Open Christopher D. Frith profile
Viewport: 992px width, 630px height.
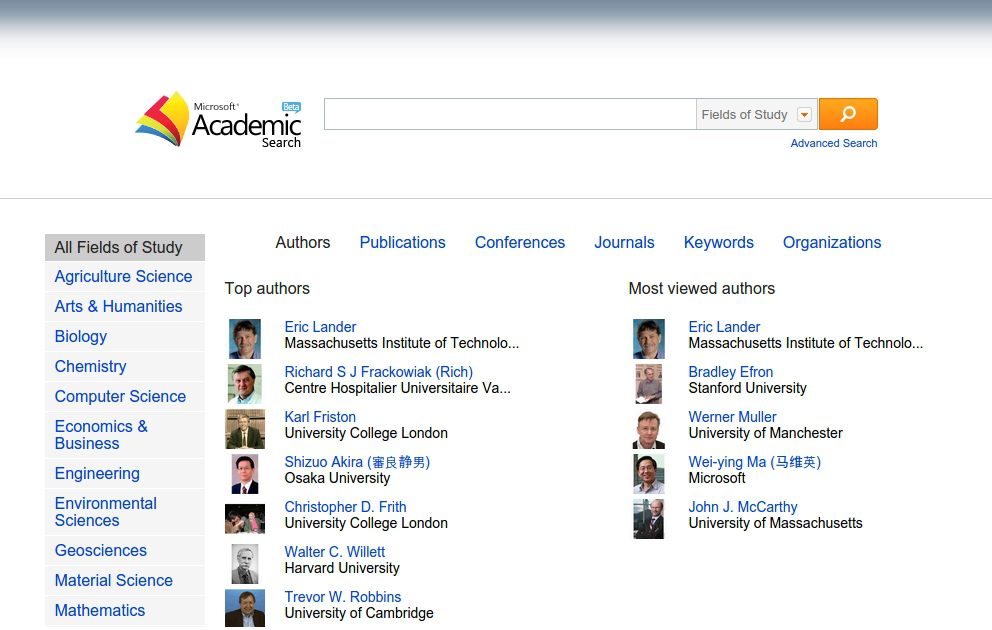pyautogui.click(x=345, y=507)
